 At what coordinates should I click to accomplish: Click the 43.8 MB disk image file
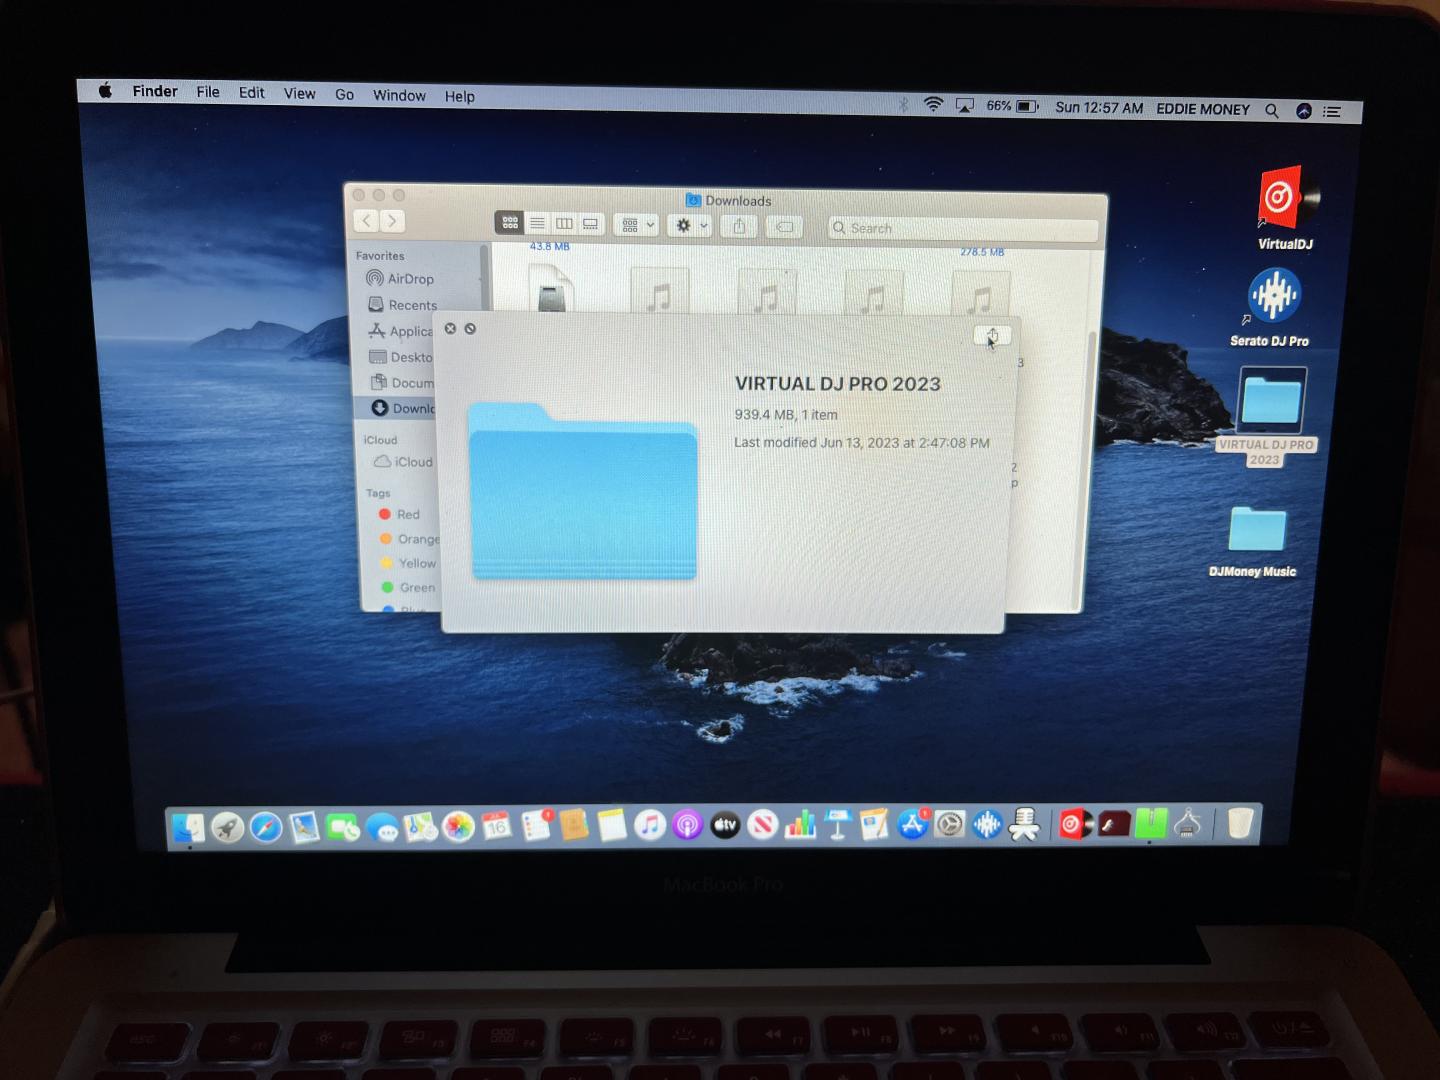point(552,288)
